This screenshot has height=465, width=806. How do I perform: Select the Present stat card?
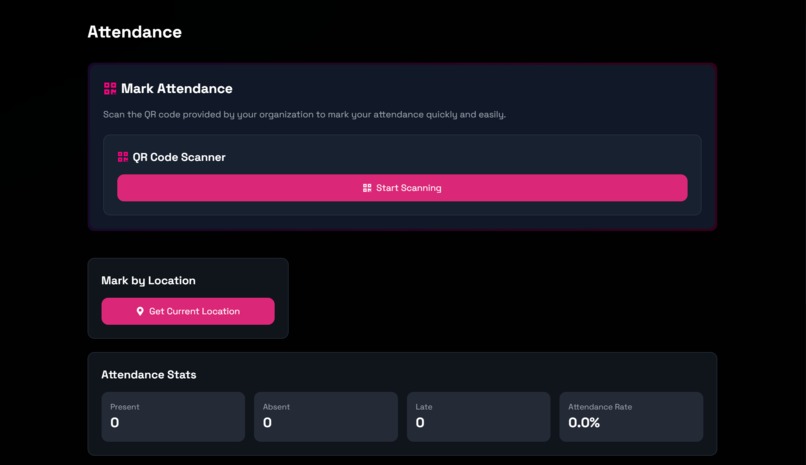(173, 417)
